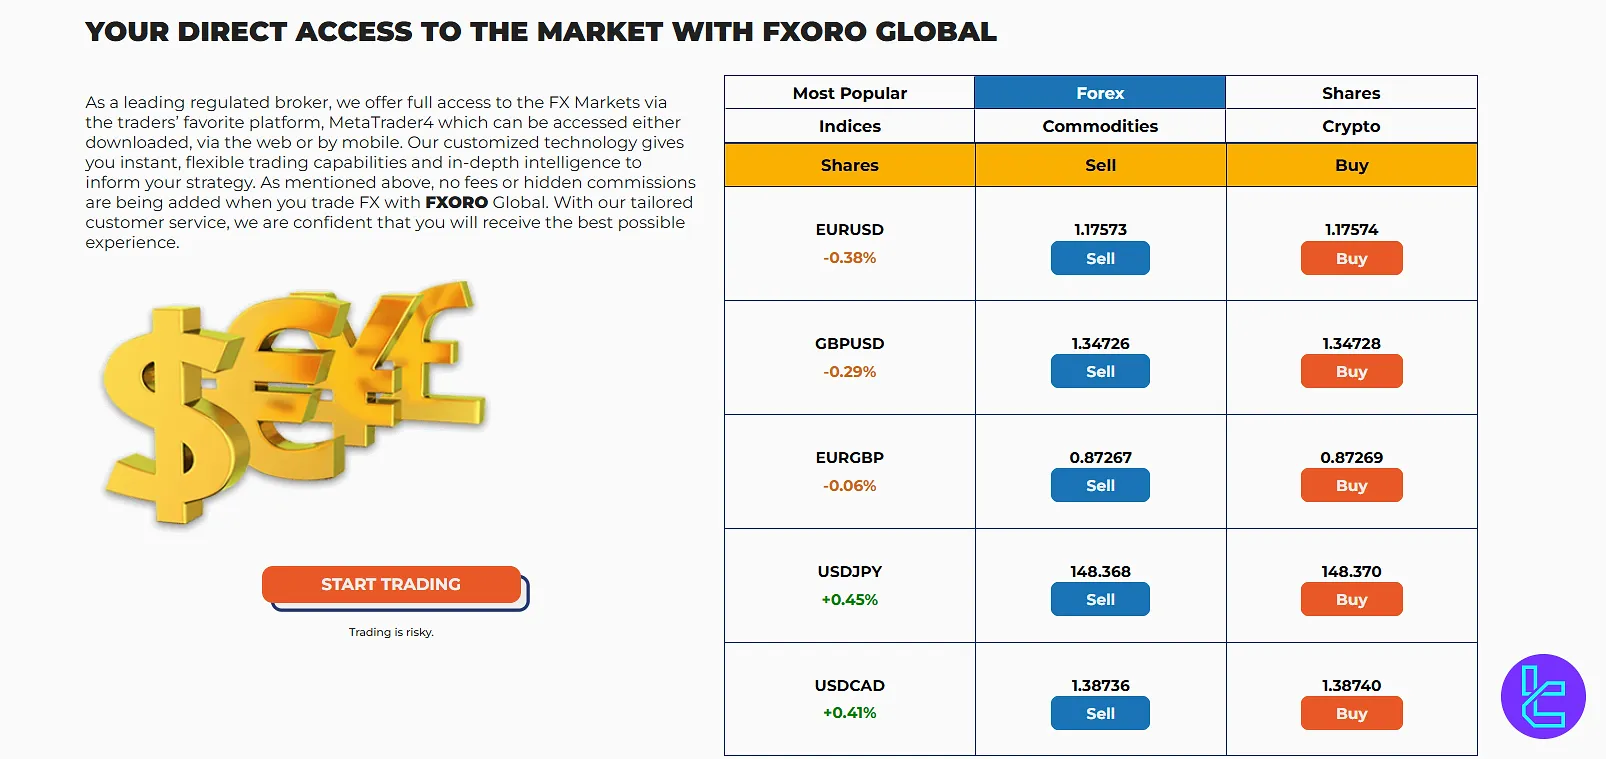Select the Crypto tab
The width and height of the screenshot is (1606, 759).
point(1350,126)
